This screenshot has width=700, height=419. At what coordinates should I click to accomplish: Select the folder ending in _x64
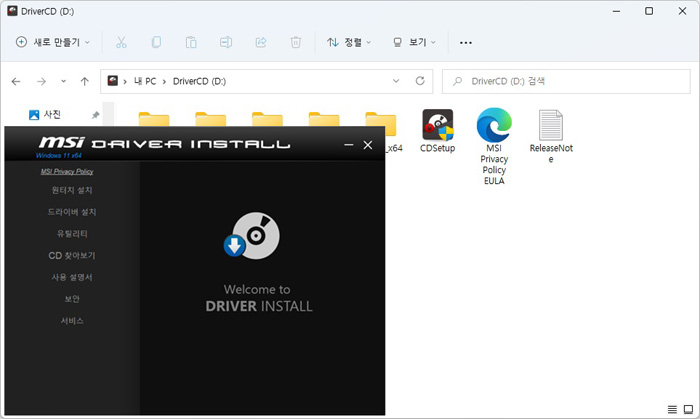pos(385,131)
